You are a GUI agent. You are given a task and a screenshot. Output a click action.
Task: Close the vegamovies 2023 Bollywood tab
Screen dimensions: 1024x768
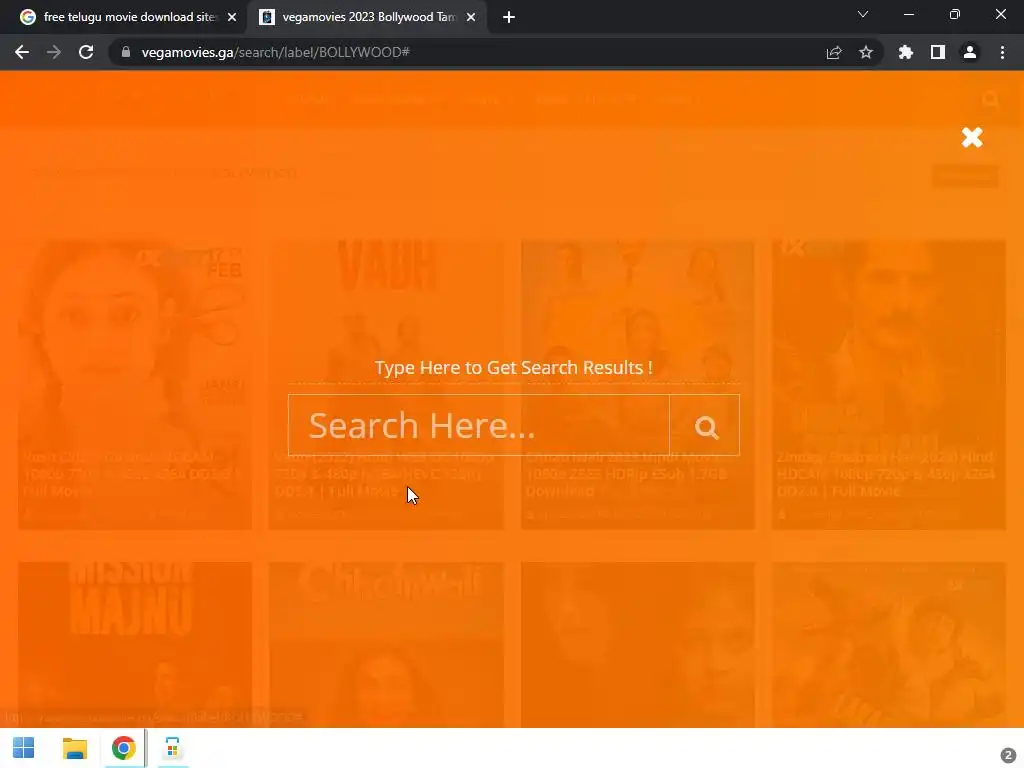click(x=471, y=17)
